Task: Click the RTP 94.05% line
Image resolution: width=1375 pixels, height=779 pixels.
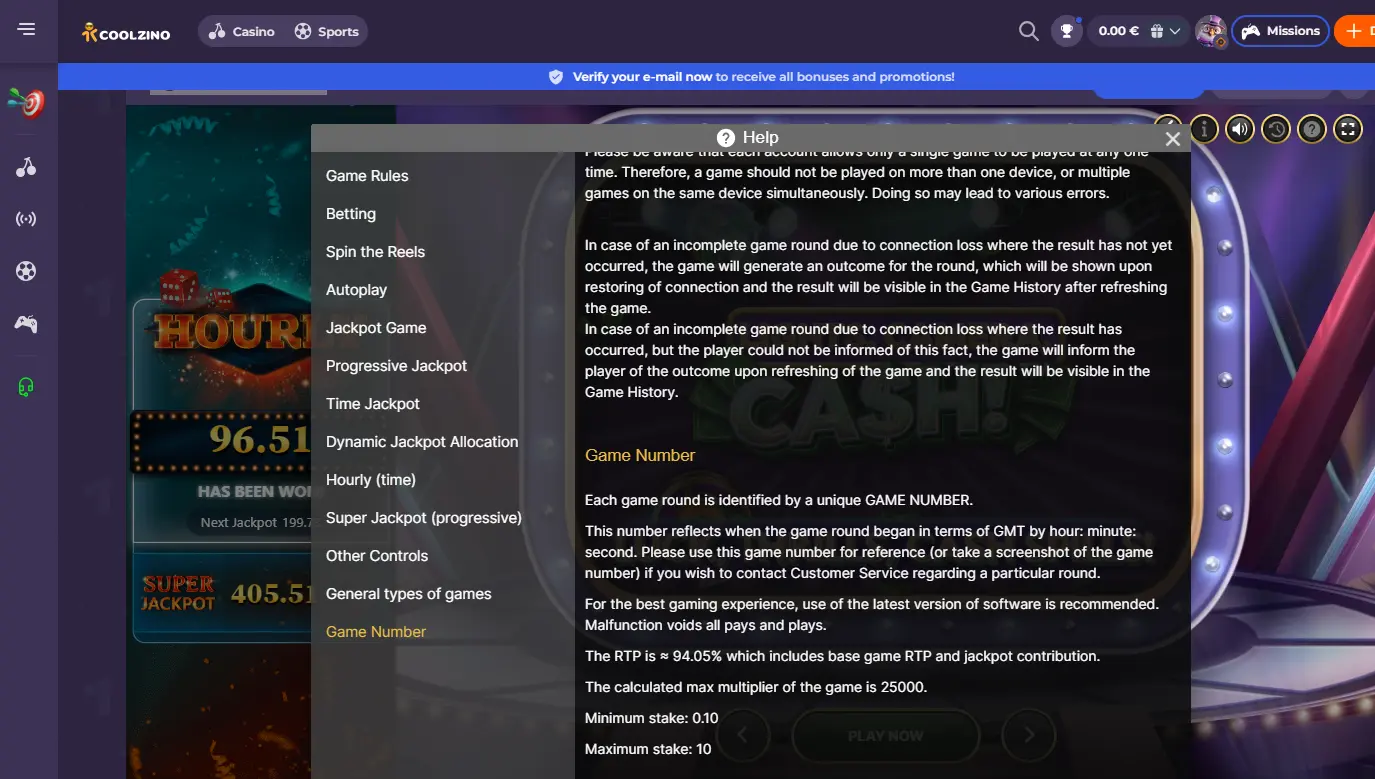Action: (x=842, y=656)
